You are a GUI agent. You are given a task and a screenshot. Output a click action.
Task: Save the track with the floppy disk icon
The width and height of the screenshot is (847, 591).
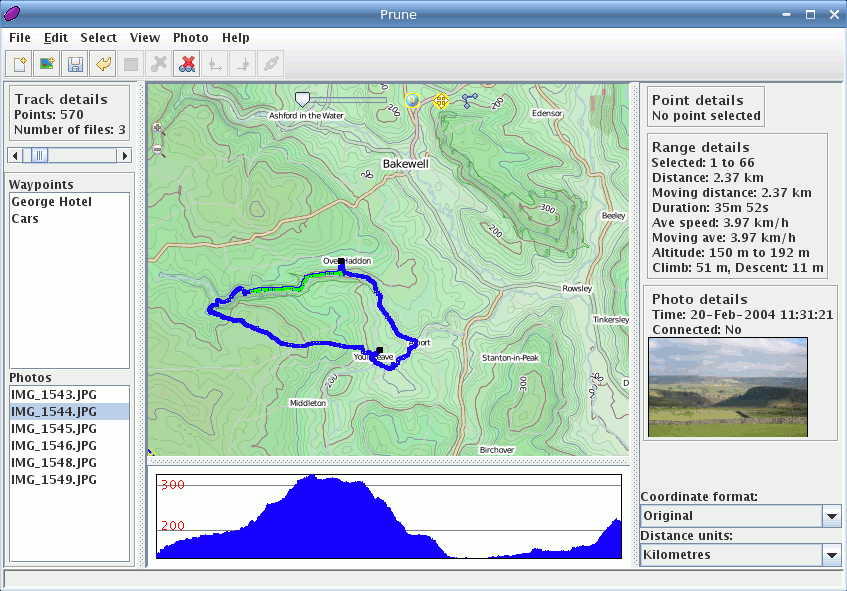[74, 65]
